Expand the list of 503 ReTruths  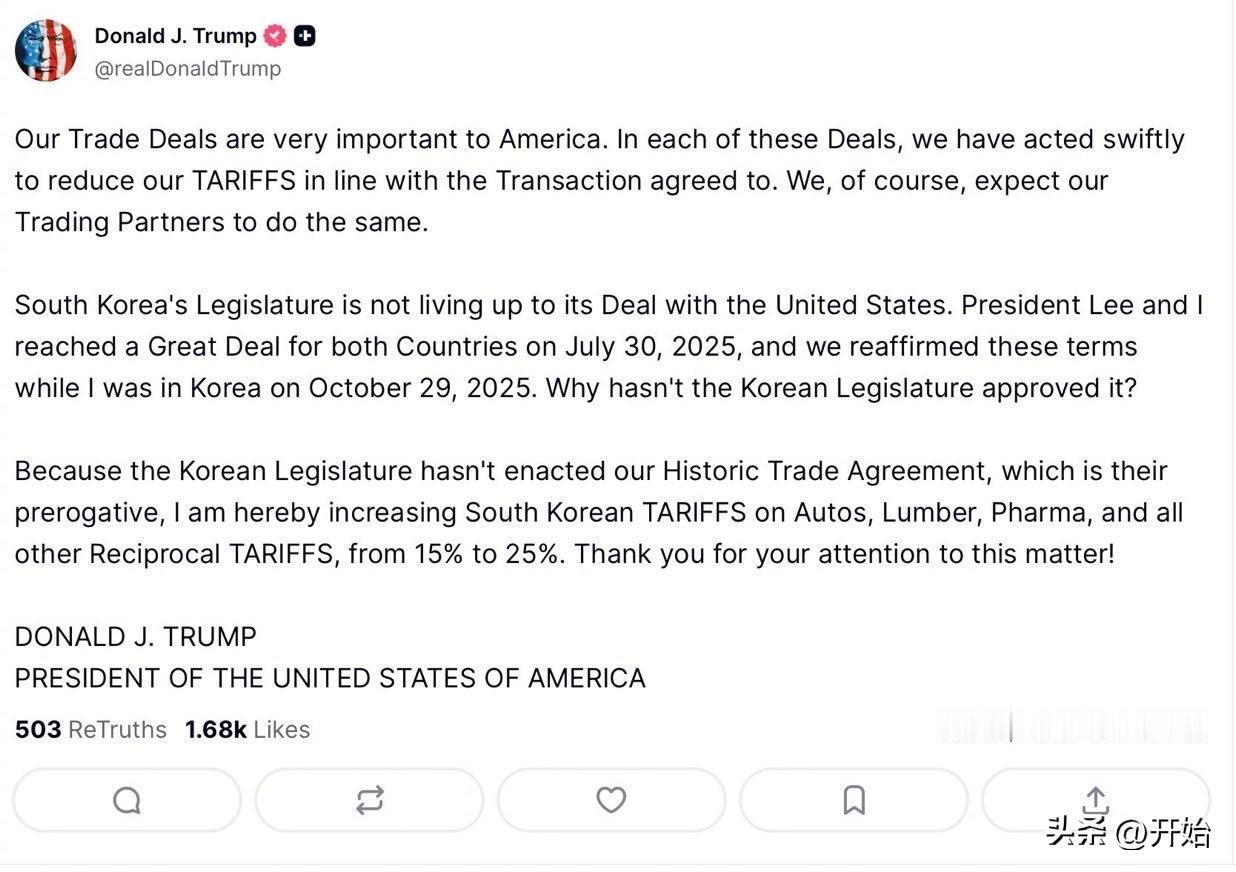coord(90,729)
